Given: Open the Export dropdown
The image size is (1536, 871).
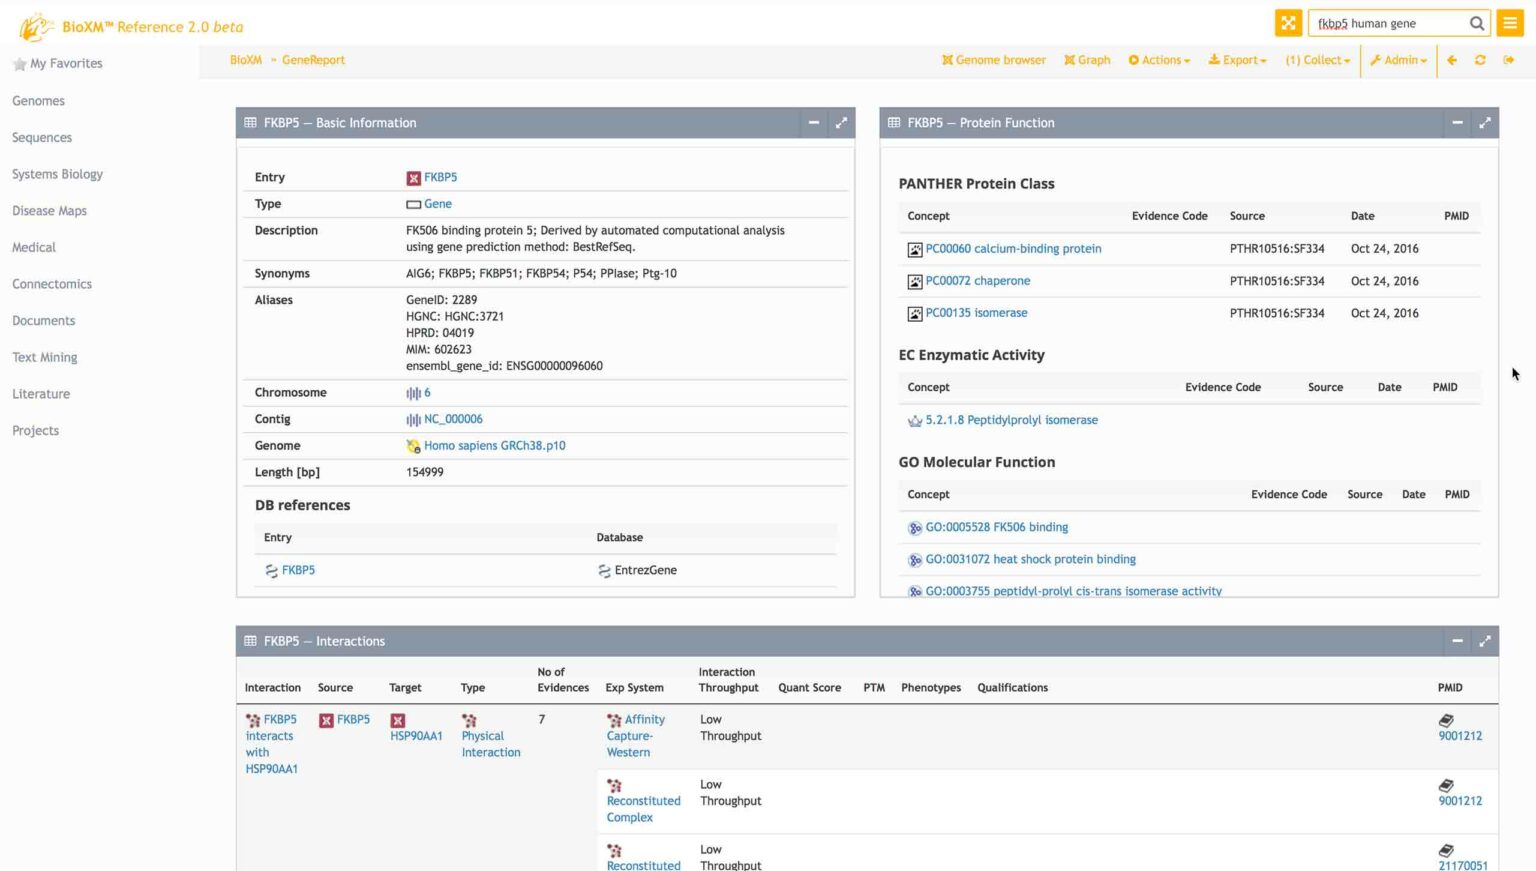Looking at the screenshot, I should pyautogui.click(x=1237, y=60).
